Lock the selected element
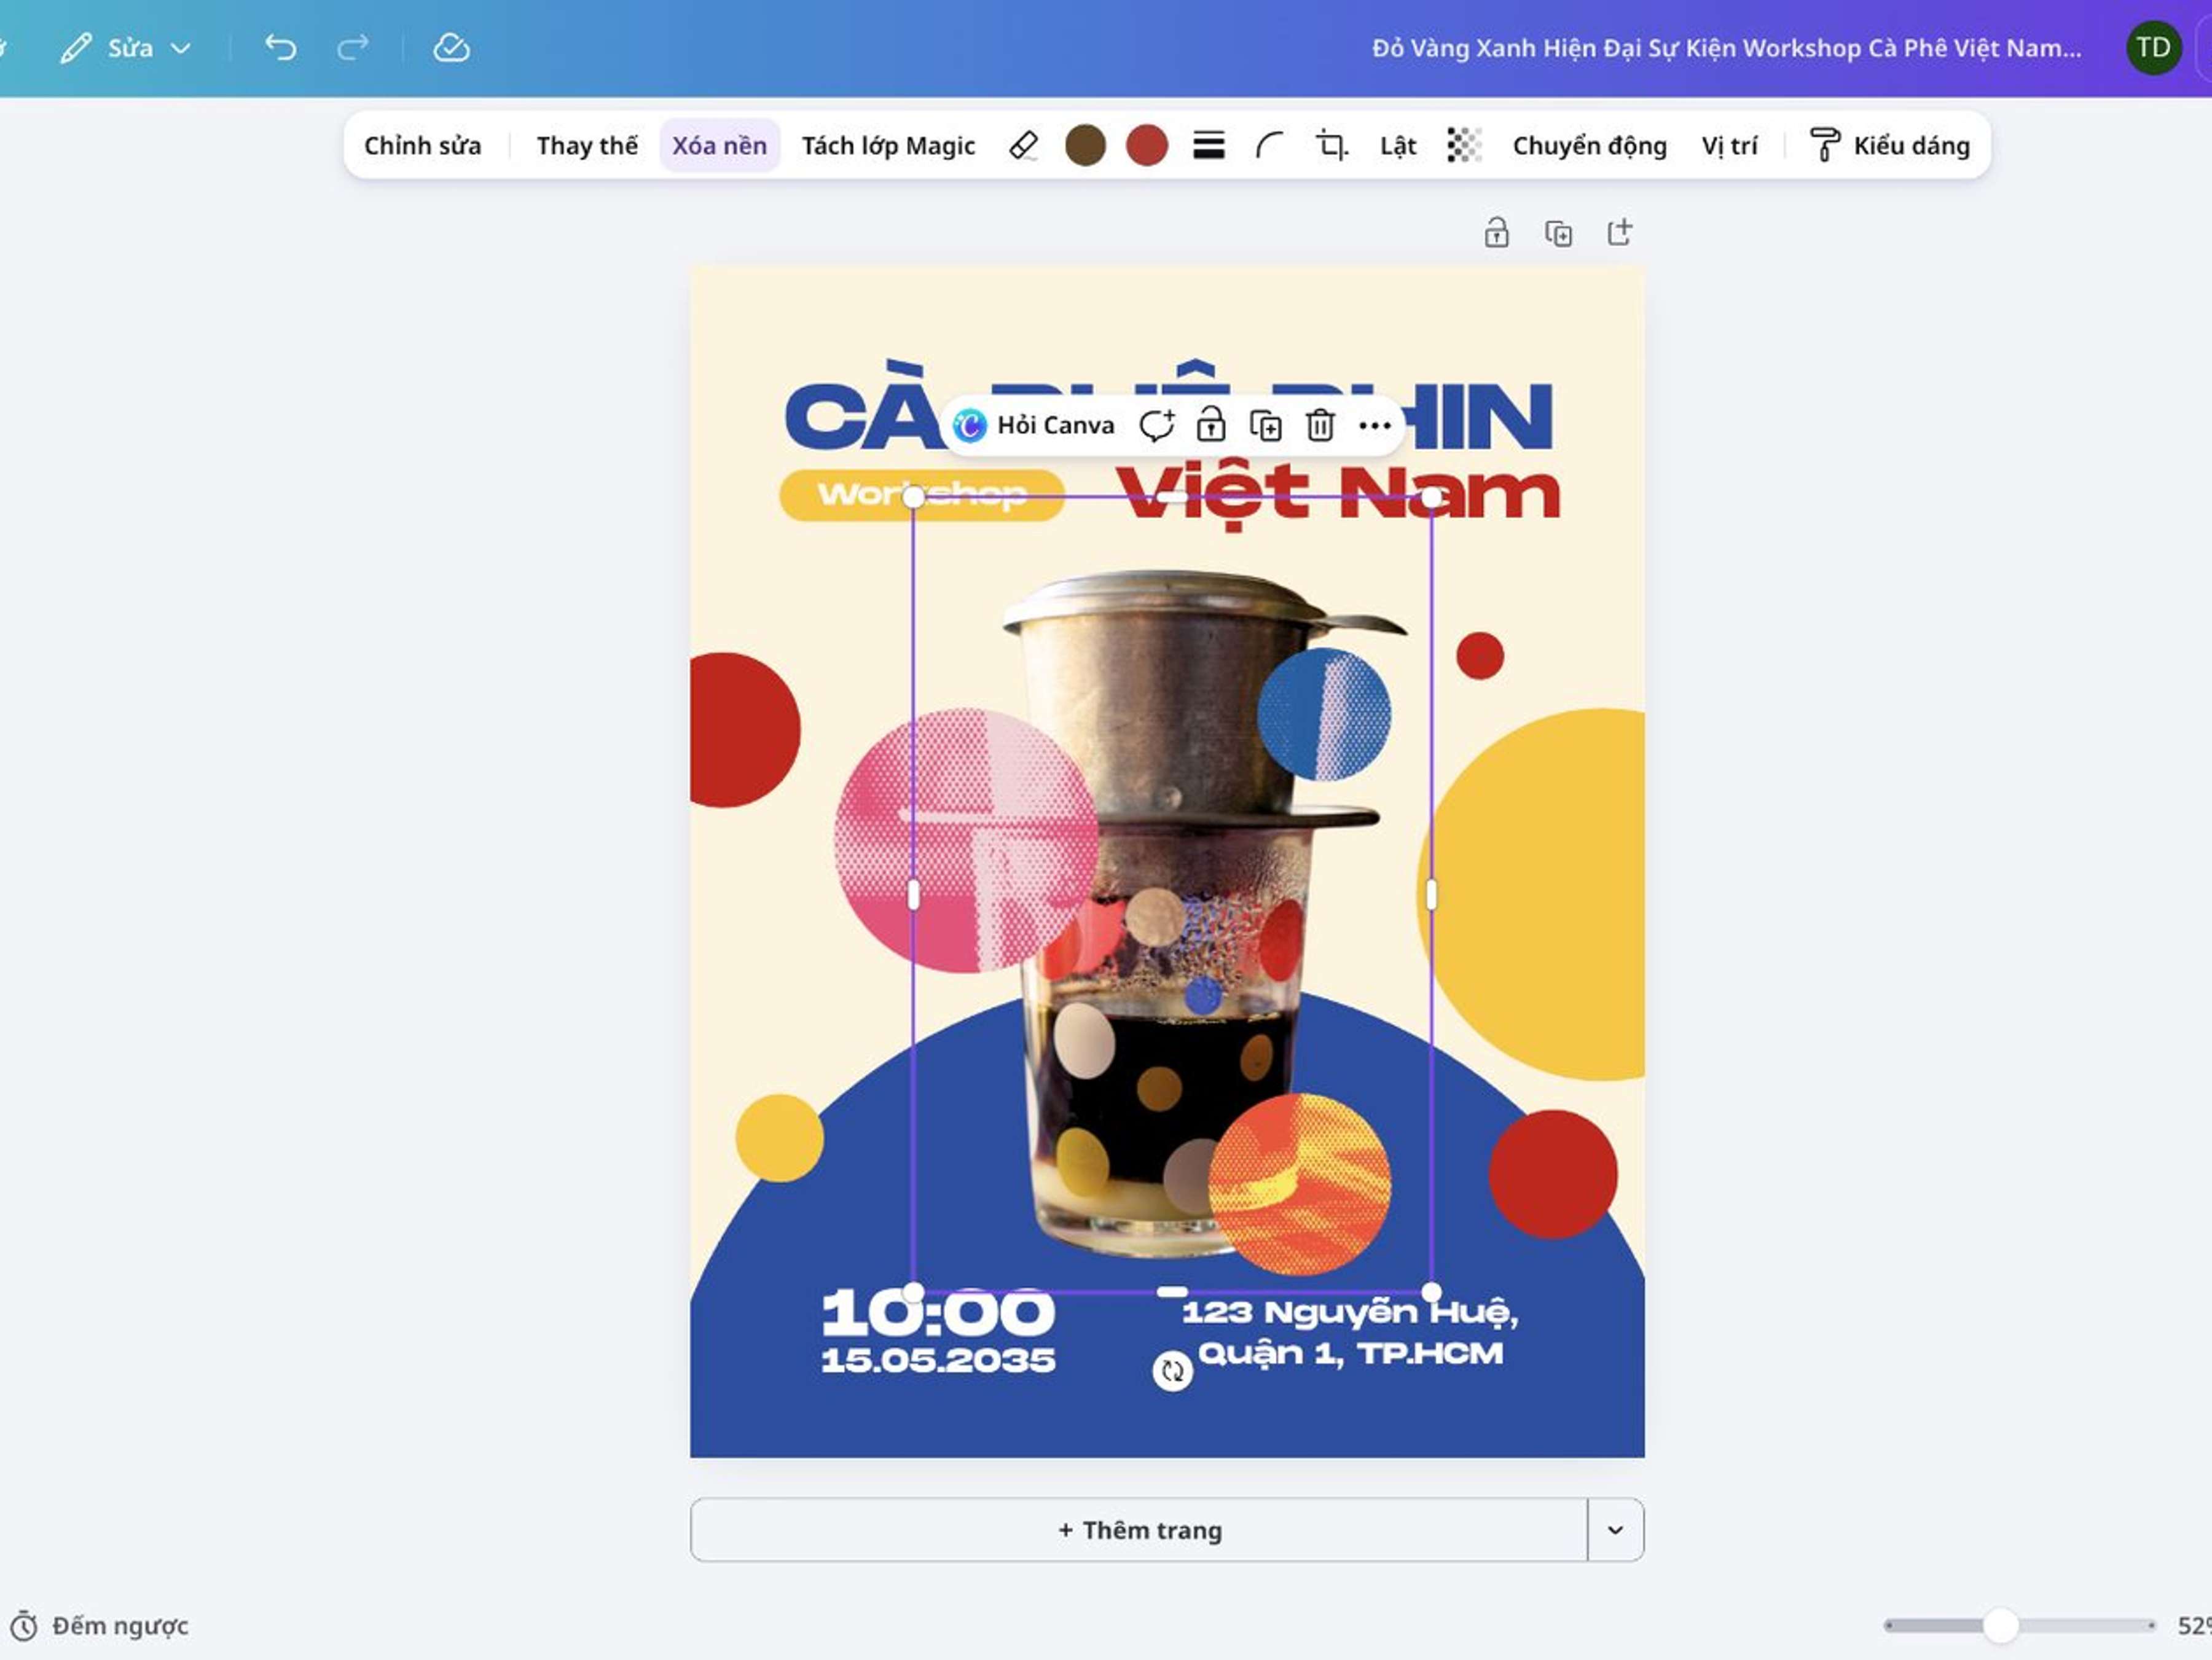Screen dimensions: 2212x1660 [x=1211, y=425]
